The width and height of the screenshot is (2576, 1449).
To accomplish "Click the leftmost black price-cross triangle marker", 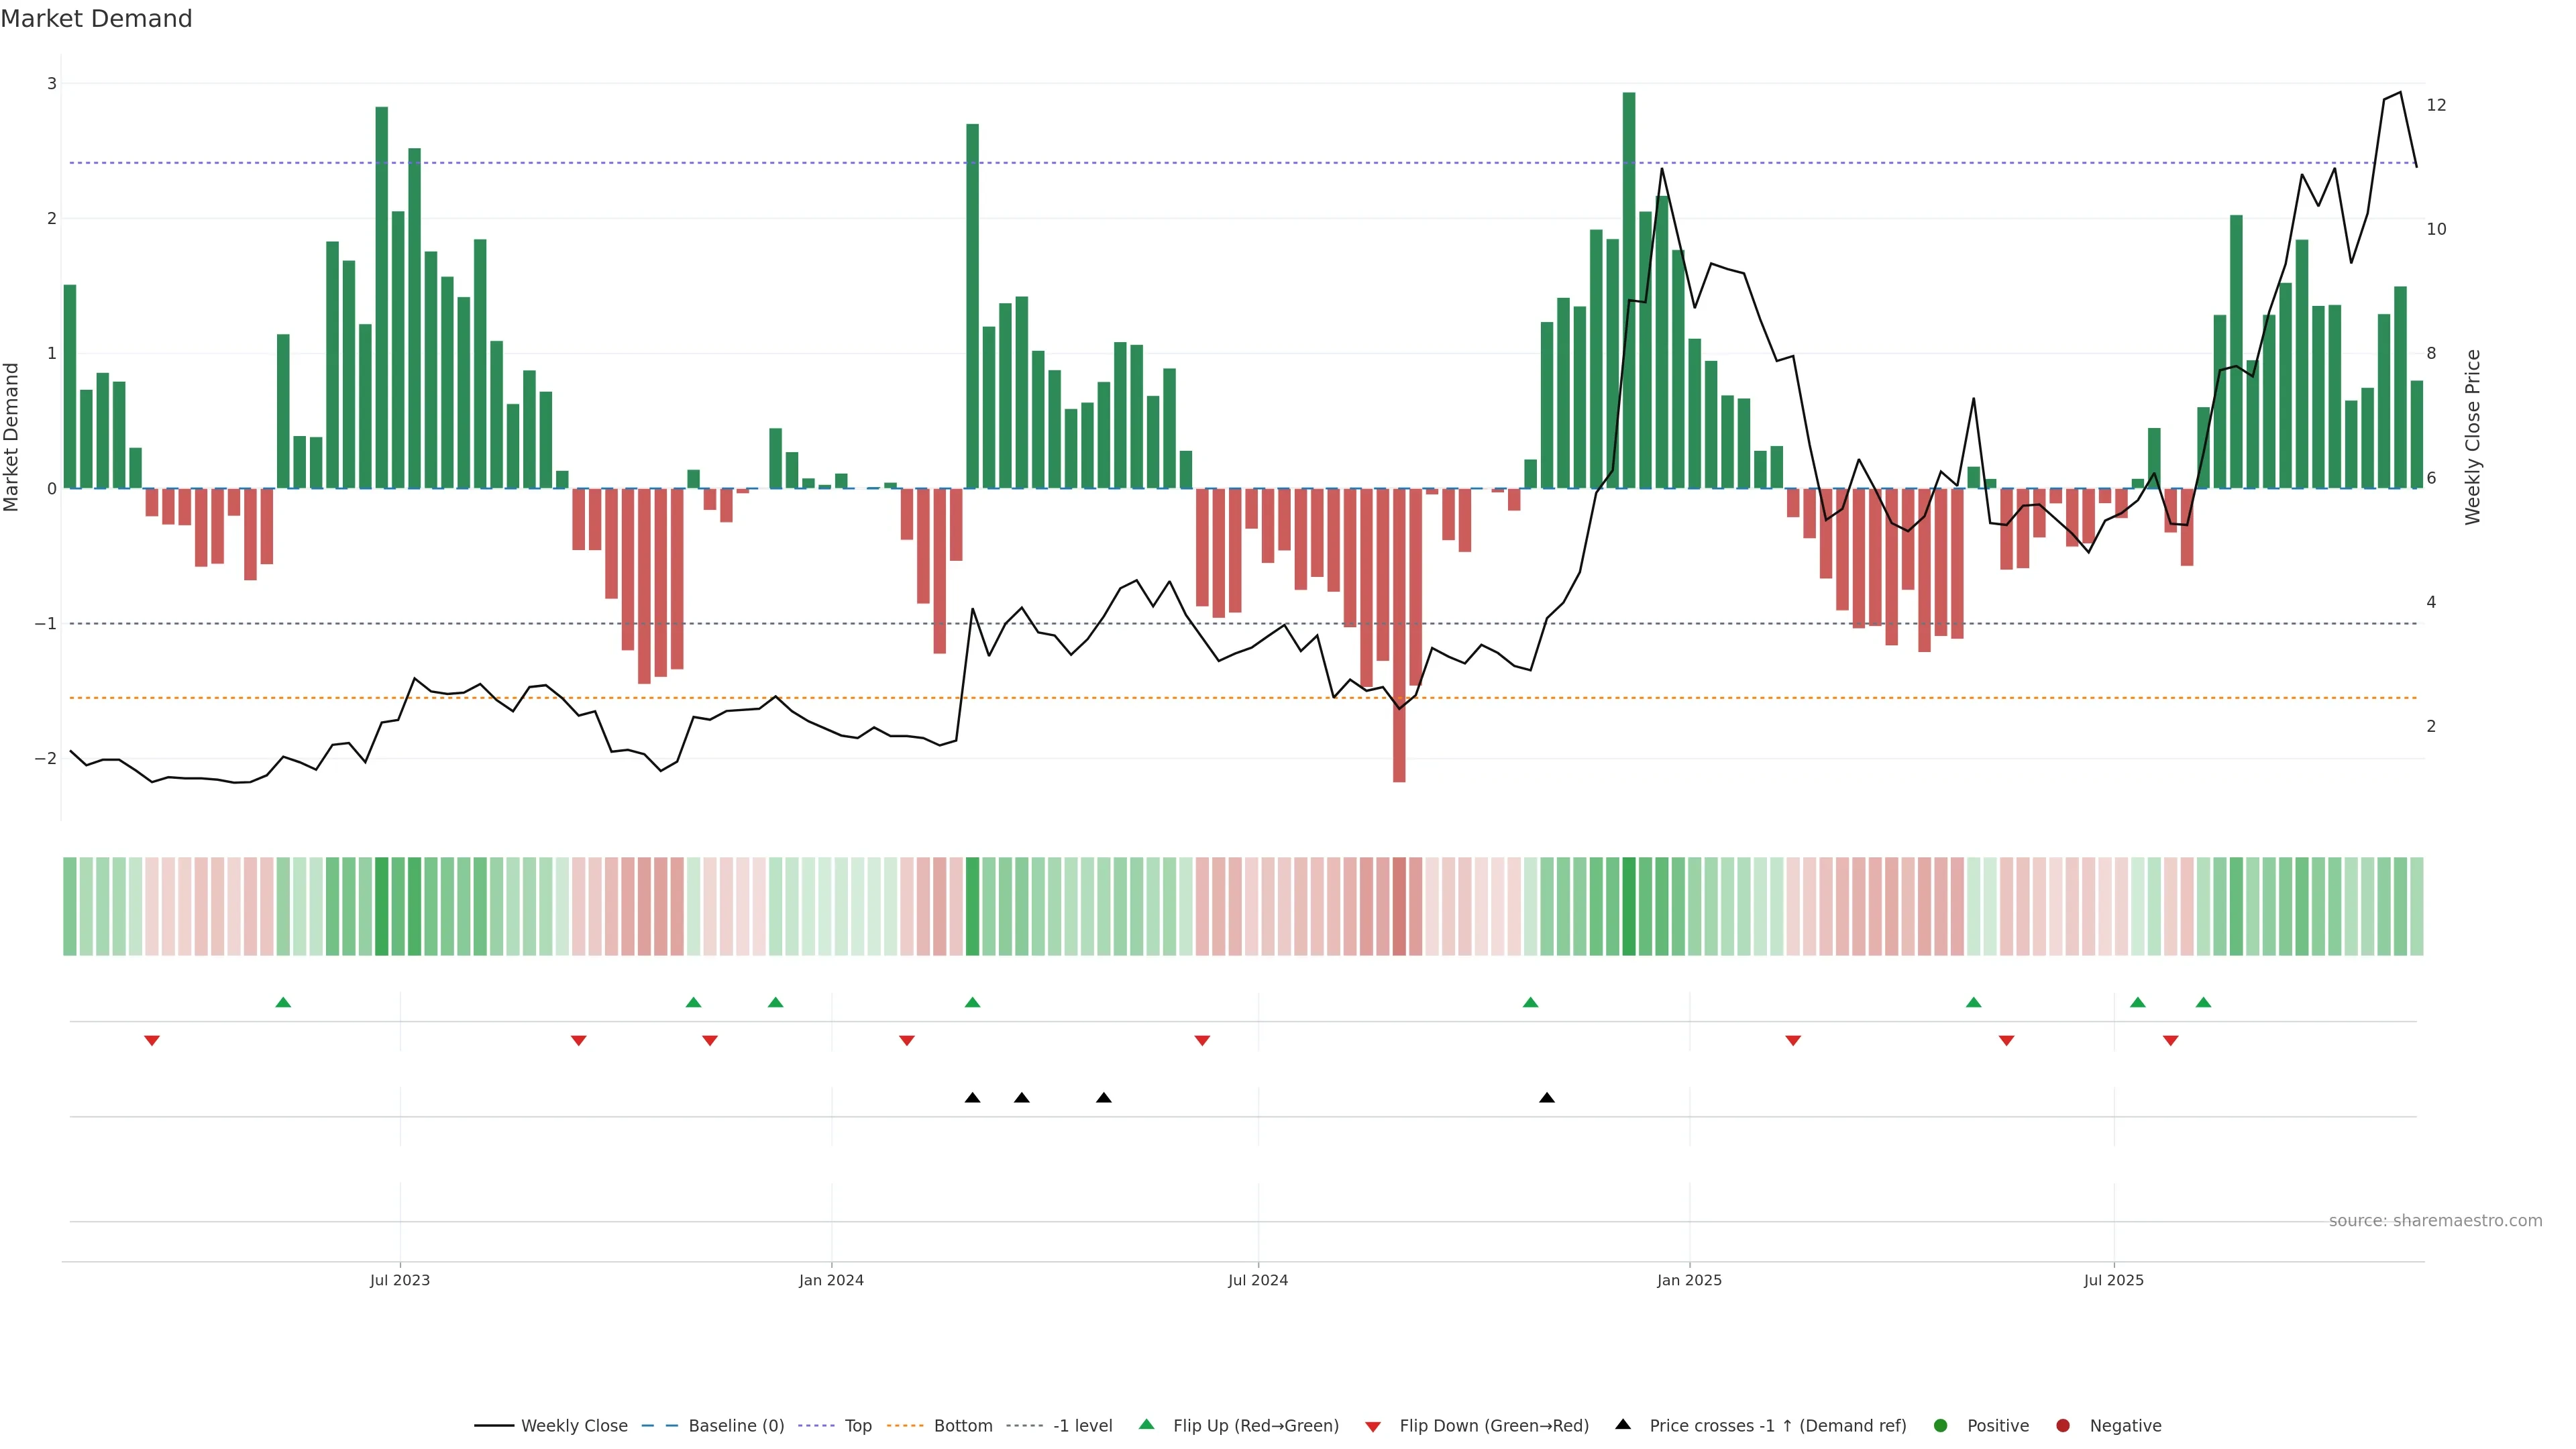I will 972,1098.
